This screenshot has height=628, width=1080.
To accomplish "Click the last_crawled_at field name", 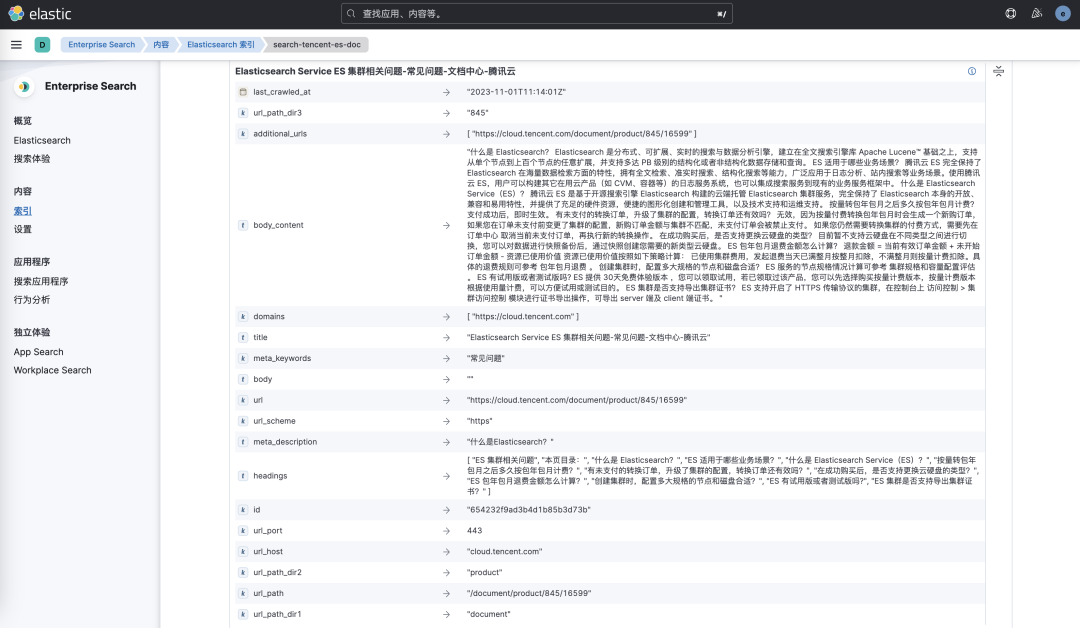I will point(282,92).
